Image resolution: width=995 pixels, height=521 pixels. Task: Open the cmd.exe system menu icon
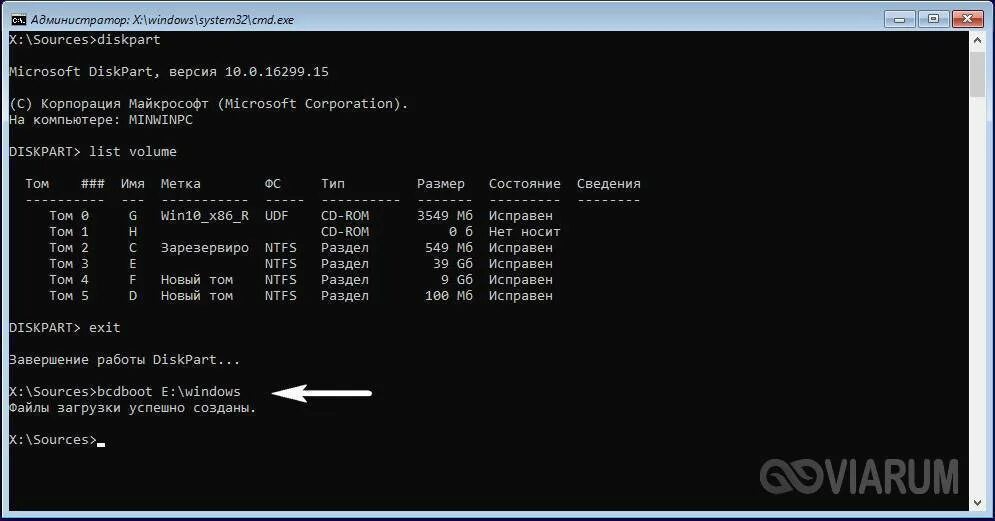[18, 20]
